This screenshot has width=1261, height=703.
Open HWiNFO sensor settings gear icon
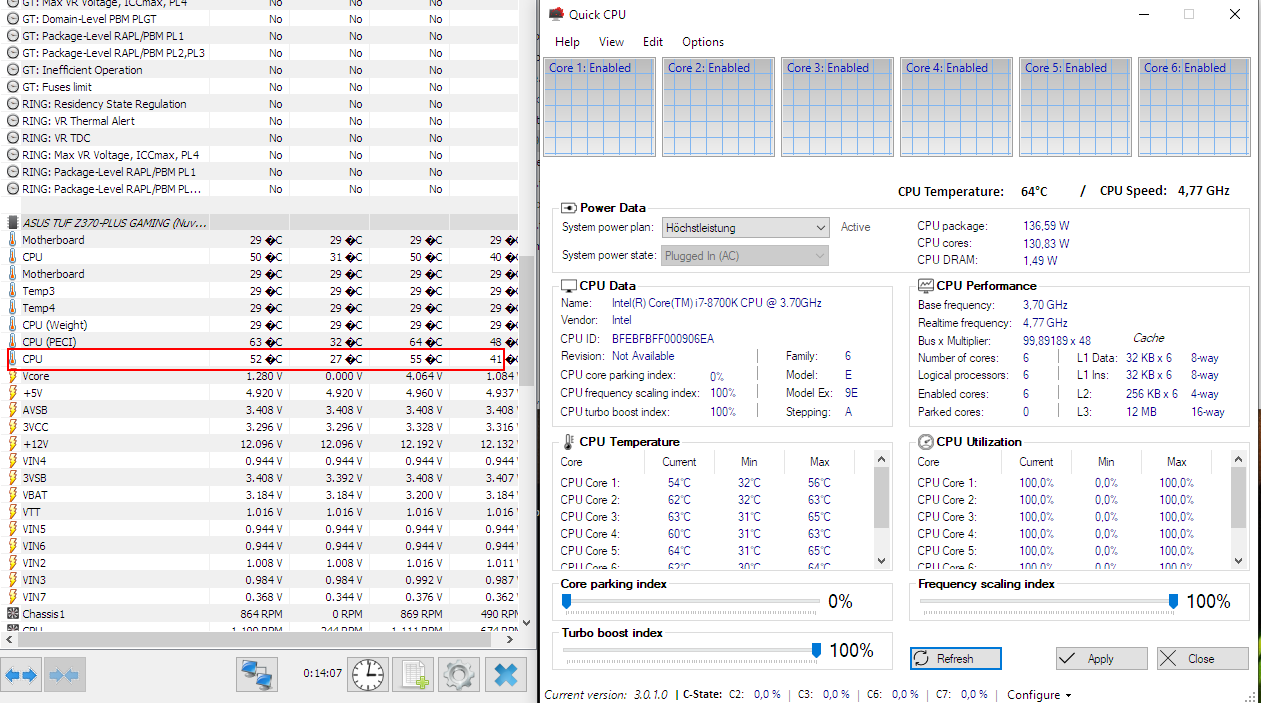pos(460,675)
